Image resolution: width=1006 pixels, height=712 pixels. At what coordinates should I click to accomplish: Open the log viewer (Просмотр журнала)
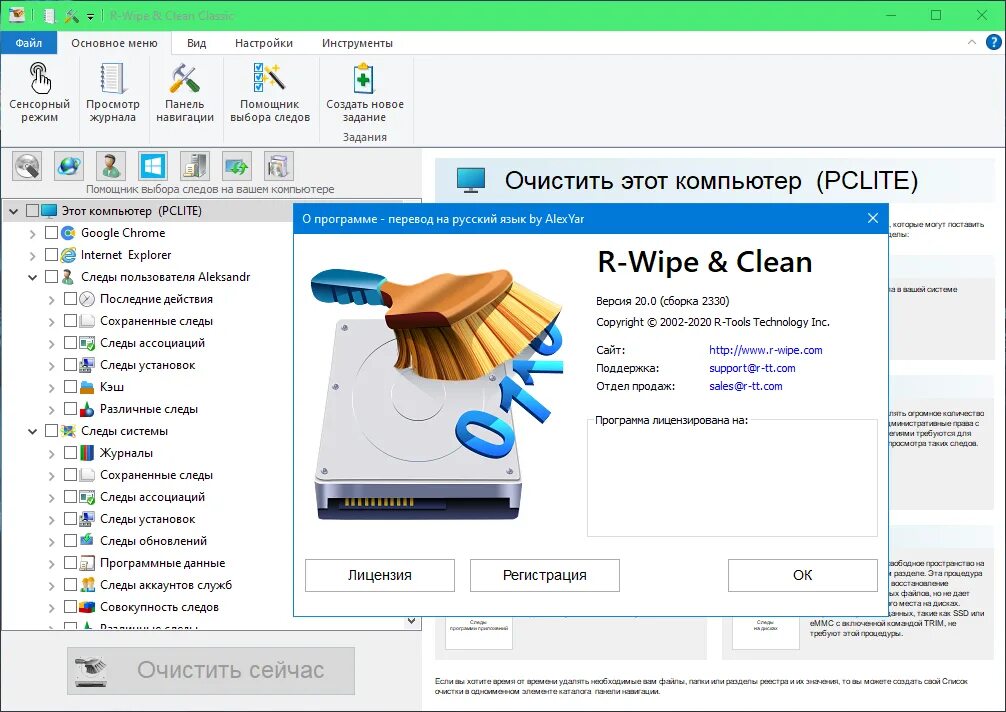113,90
